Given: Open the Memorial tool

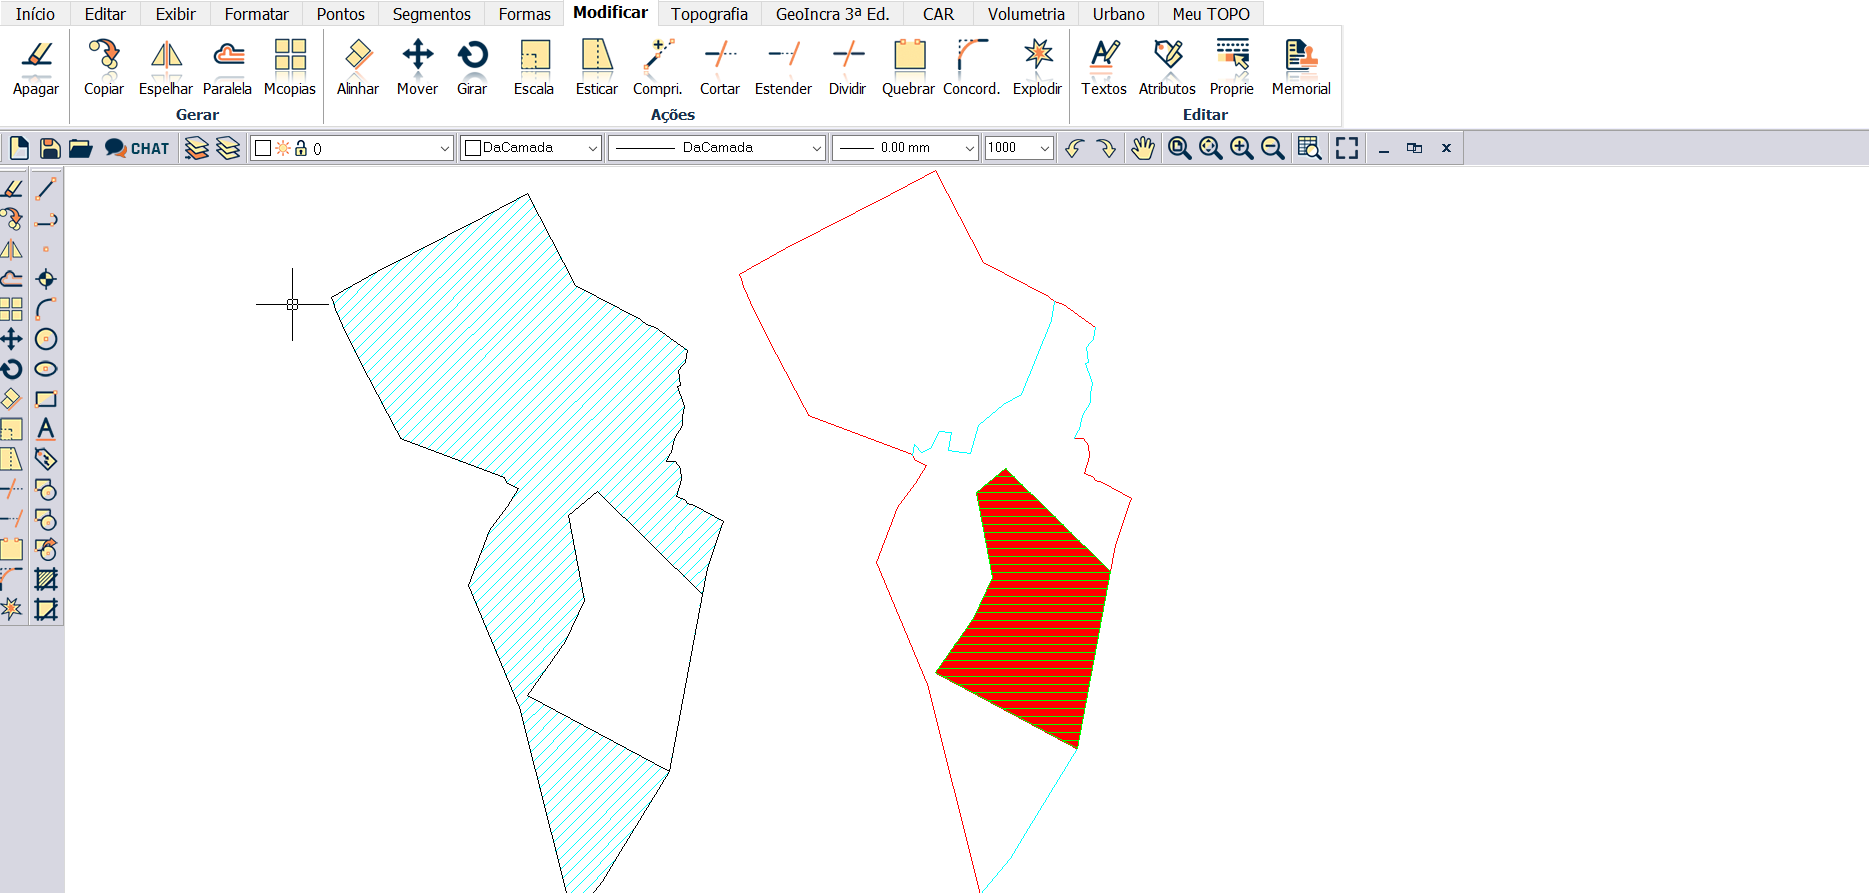Looking at the screenshot, I should pos(1300,67).
